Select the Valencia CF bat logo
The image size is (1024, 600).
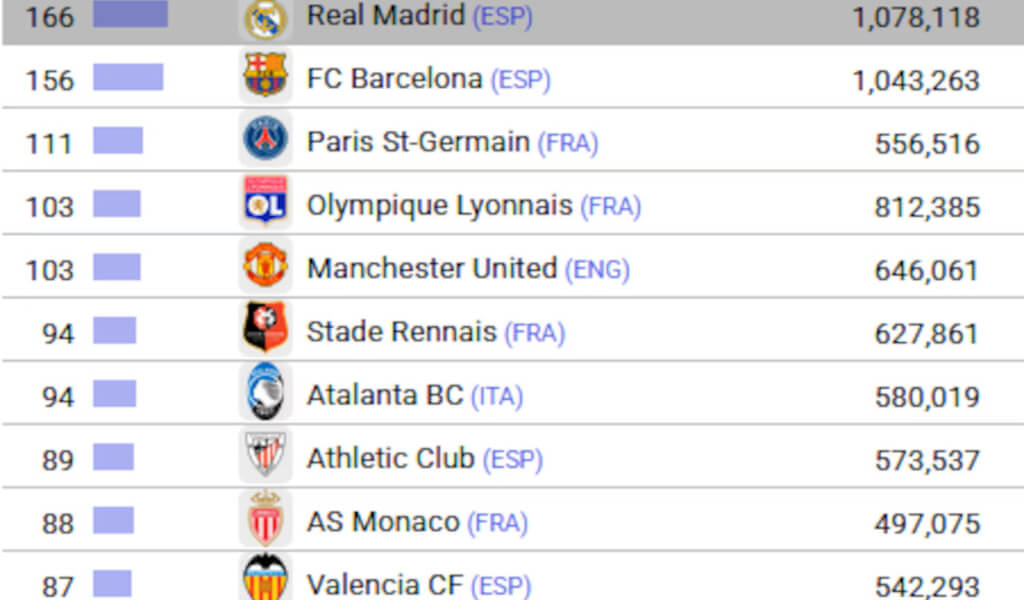coord(265,578)
